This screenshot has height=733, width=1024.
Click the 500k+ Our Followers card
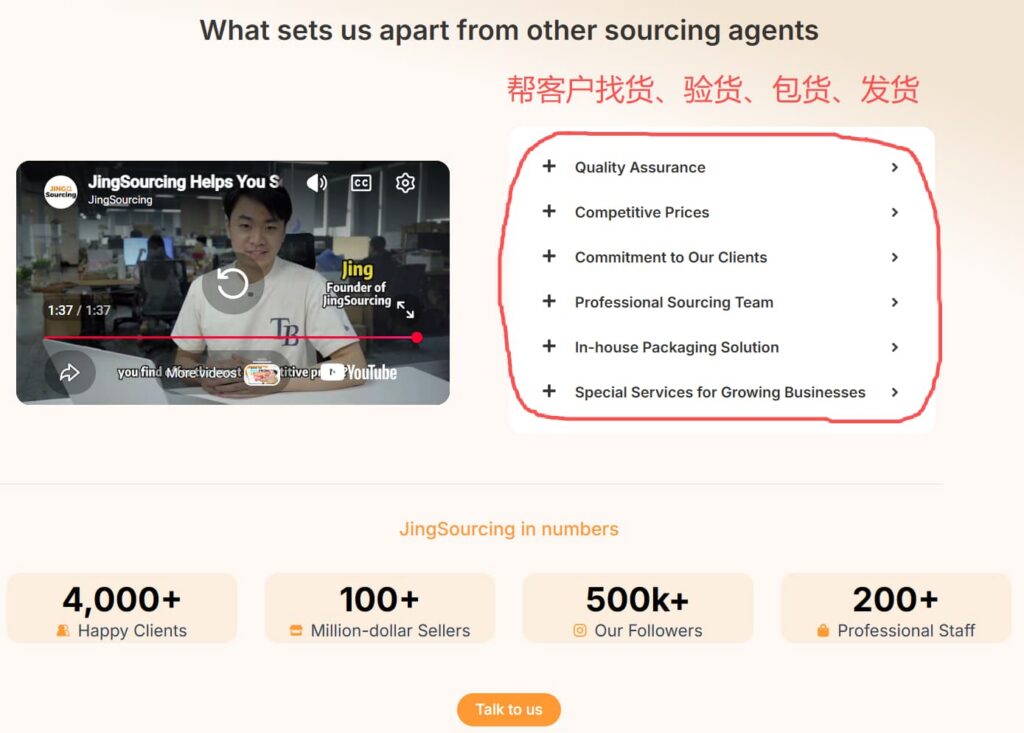pyautogui.click(x=637, y=608)
